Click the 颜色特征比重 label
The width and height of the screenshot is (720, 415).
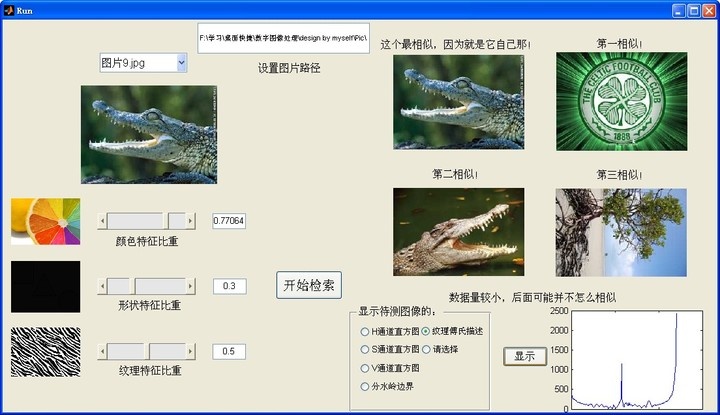pos(147,241)
